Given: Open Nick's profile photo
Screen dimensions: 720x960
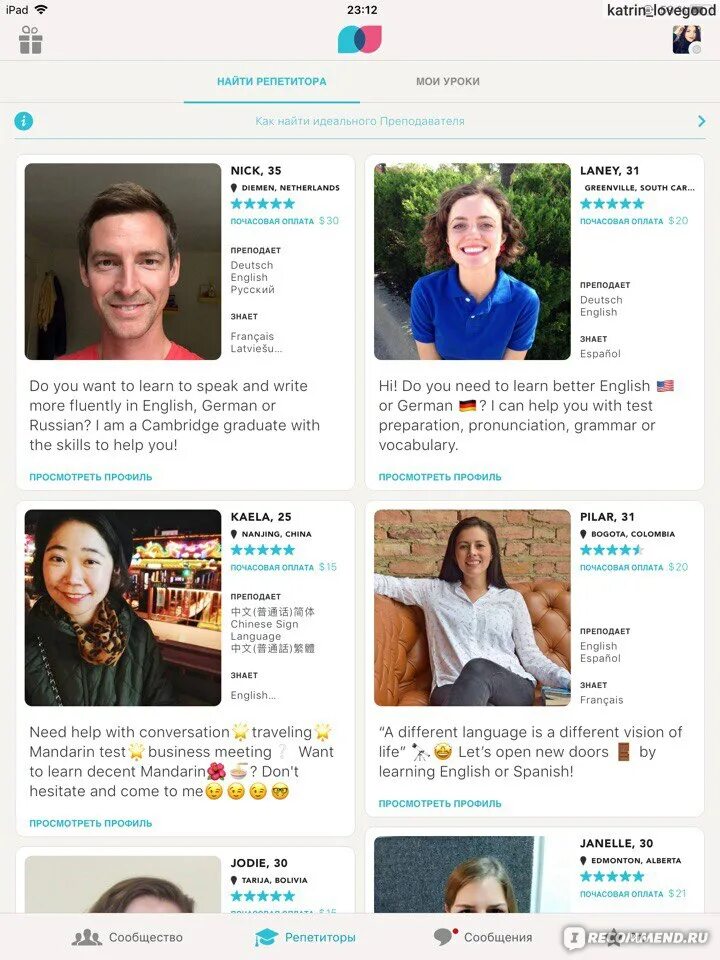Looking at the screenshot, I should coord(122,261).
